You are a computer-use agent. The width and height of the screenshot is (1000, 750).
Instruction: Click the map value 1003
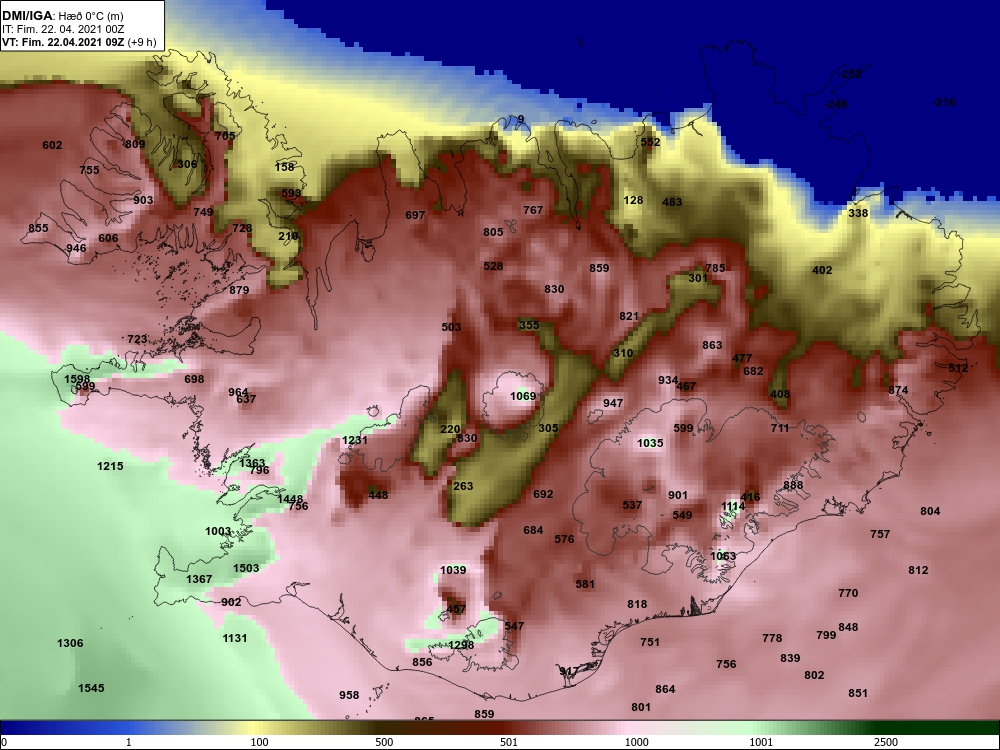coord(218,531)
